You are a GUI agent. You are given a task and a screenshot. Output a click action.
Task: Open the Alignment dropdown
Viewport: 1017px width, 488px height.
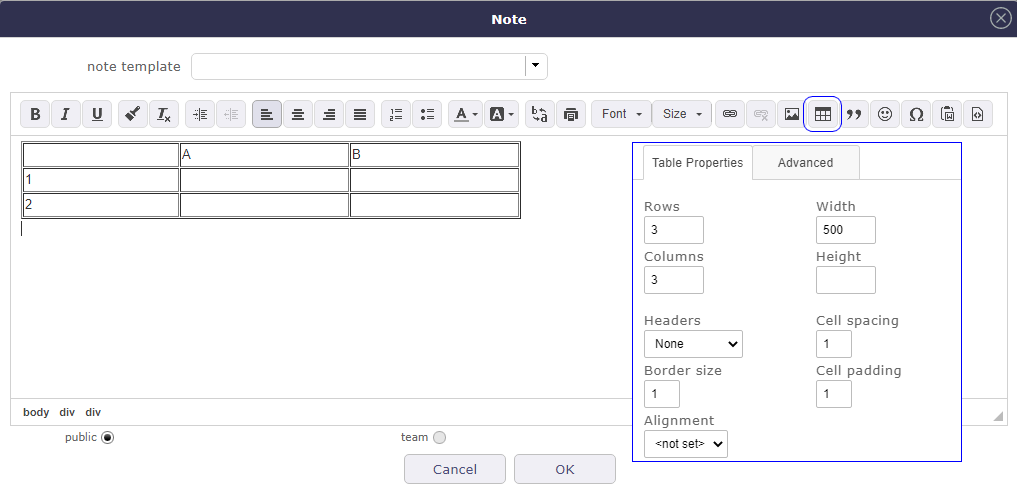(x=685, y=444)
